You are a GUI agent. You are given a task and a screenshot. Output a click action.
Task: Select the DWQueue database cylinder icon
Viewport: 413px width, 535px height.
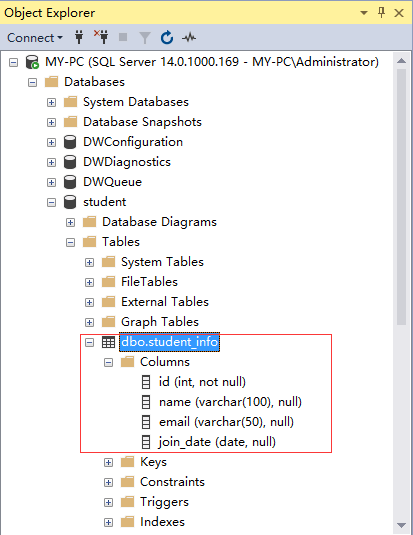click(x=70, y=182)
